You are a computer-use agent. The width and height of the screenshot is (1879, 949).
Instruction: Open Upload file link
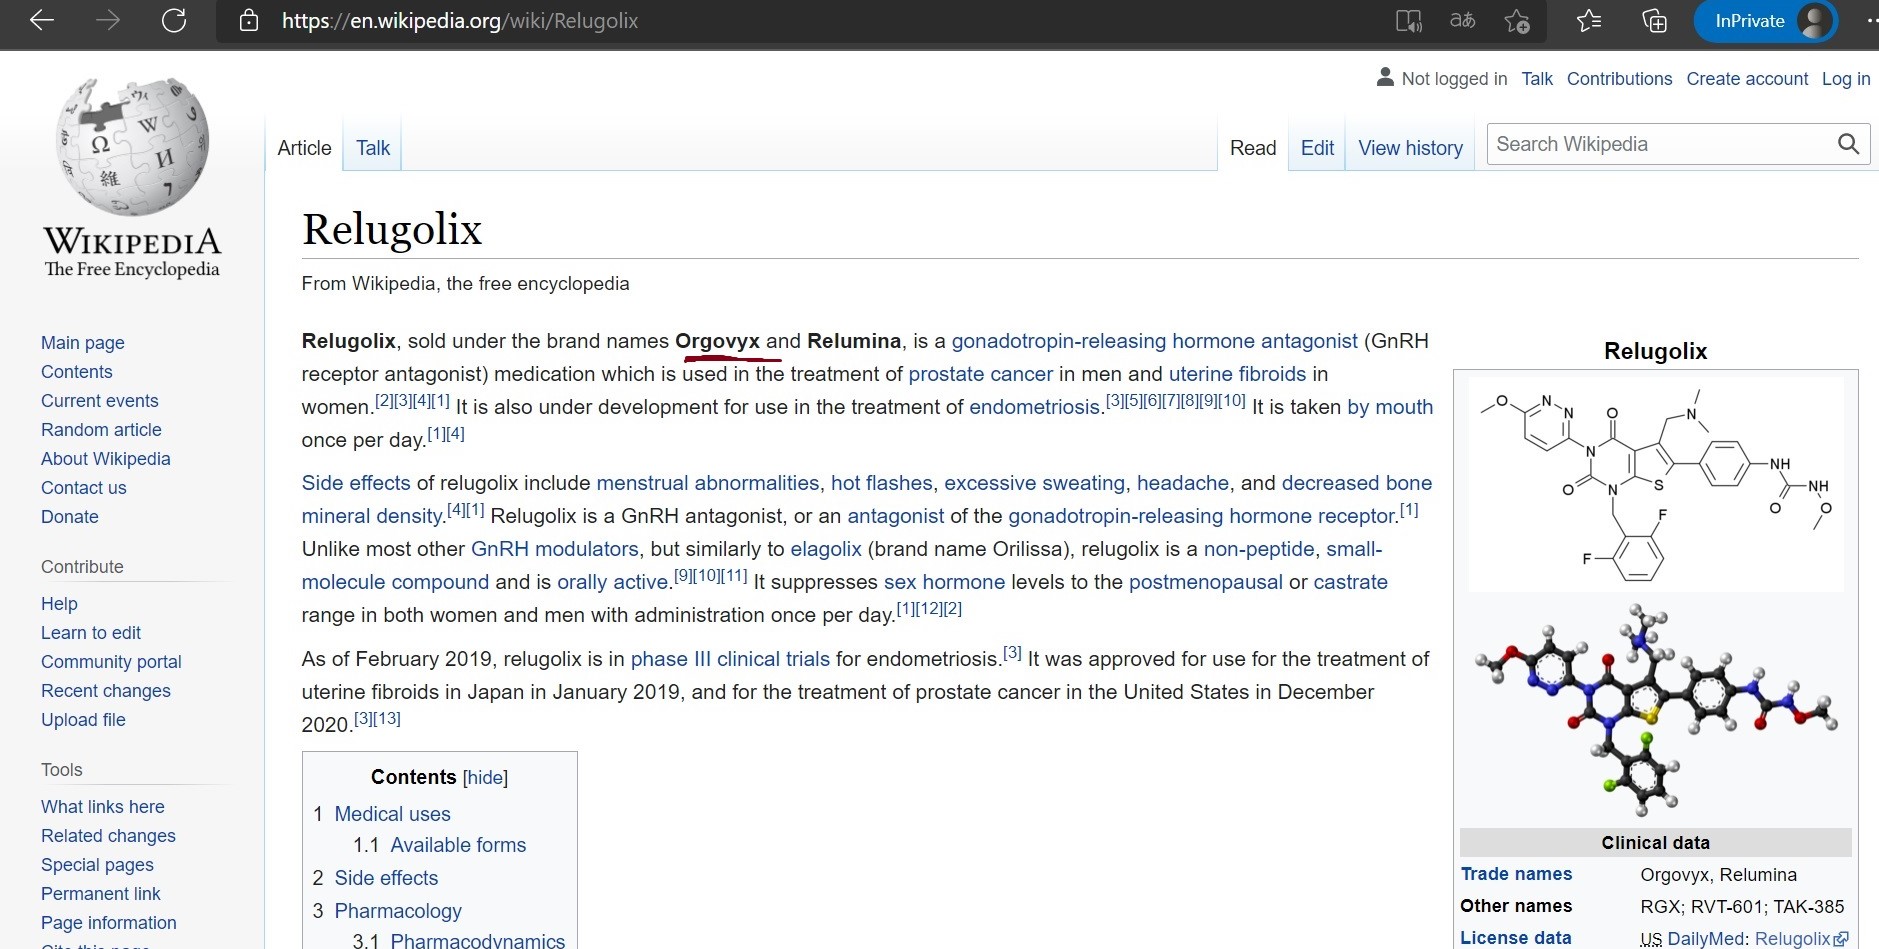coord(83,720)
